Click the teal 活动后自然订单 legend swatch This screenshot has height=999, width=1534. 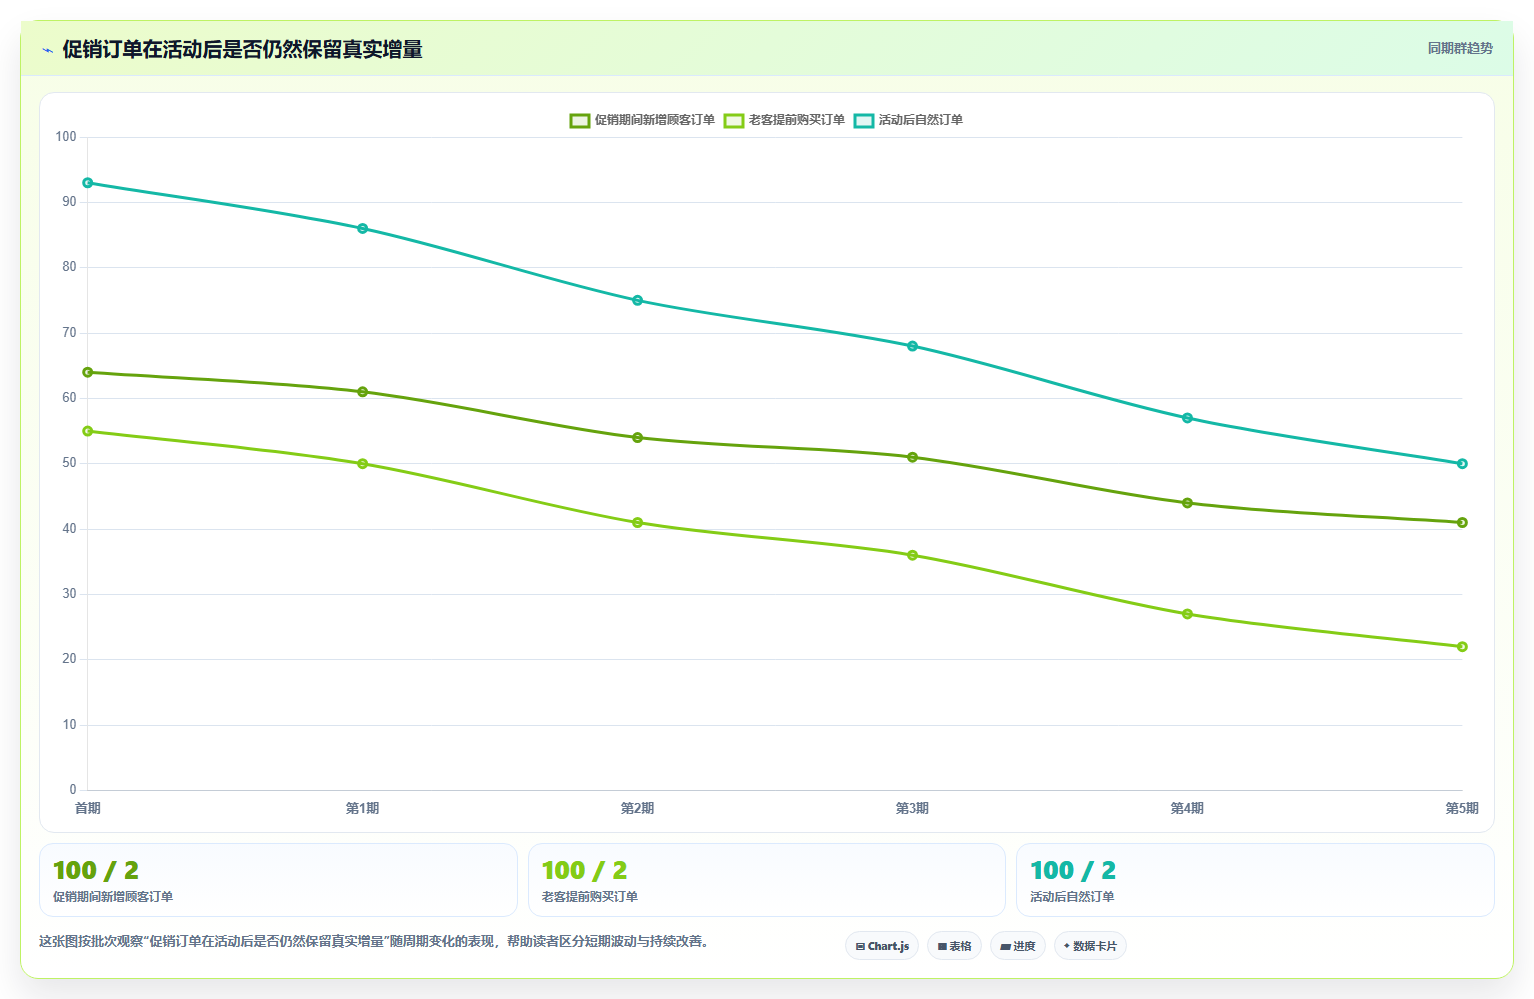864,121
